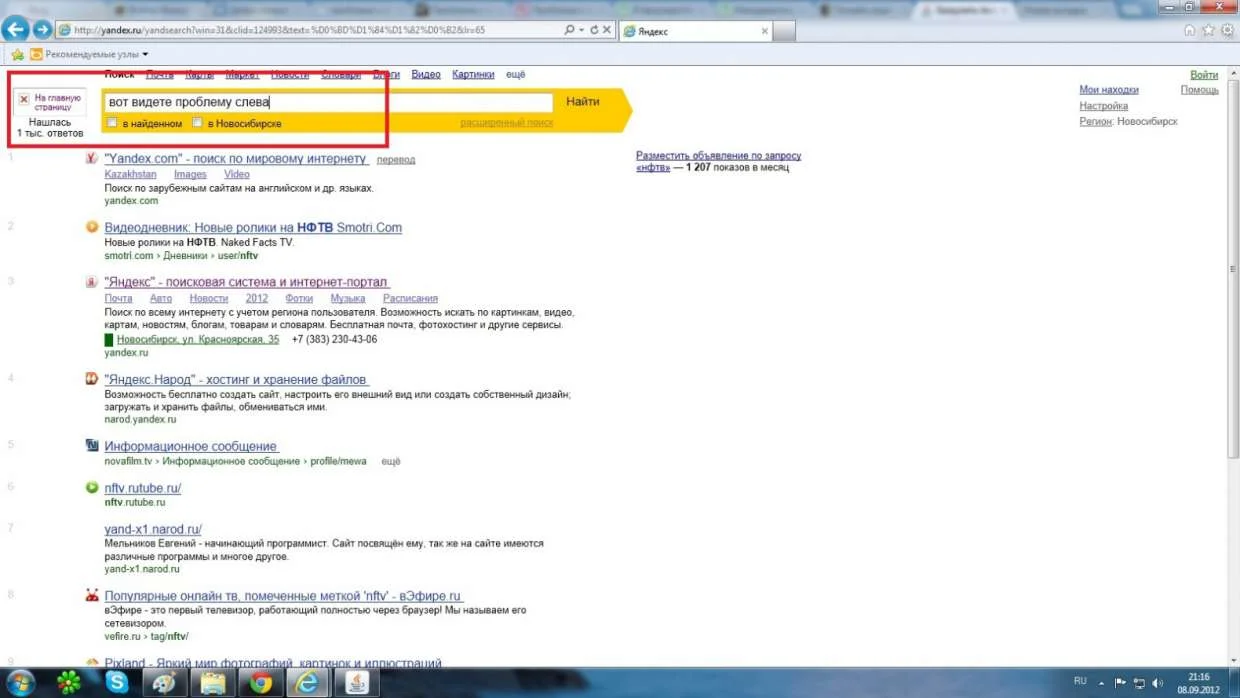Open Video sublink under Yandex.com
Image resolution: width=1240 pixels, height=698 pixels.
tap(237, 174)
